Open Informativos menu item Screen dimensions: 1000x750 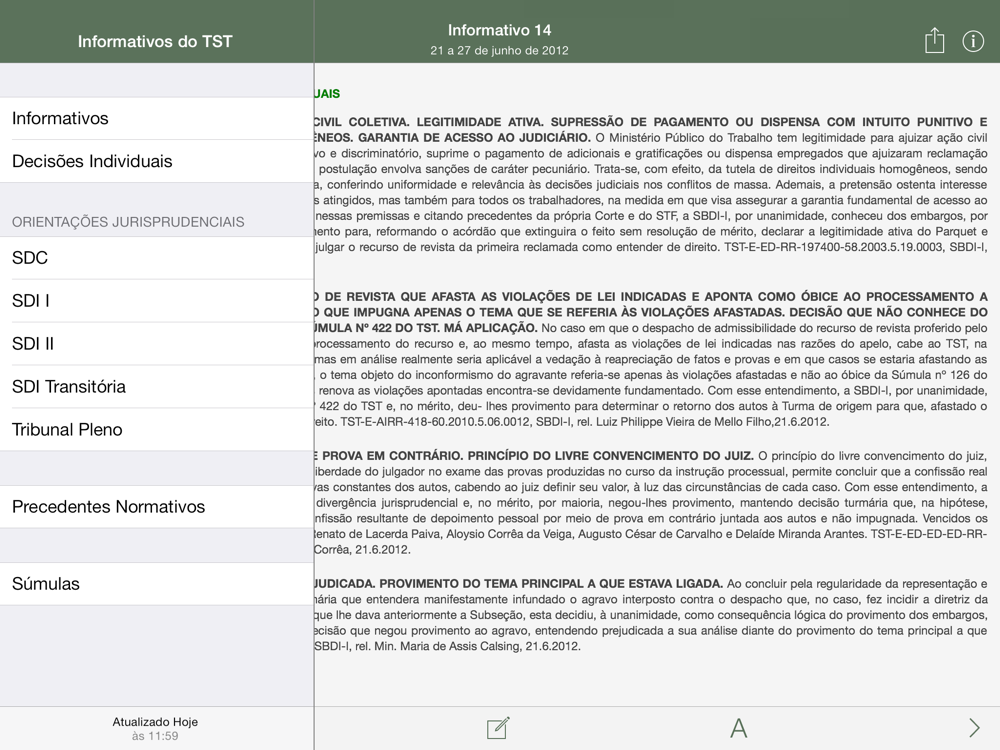pyautogui.click(x=157, y=118)
